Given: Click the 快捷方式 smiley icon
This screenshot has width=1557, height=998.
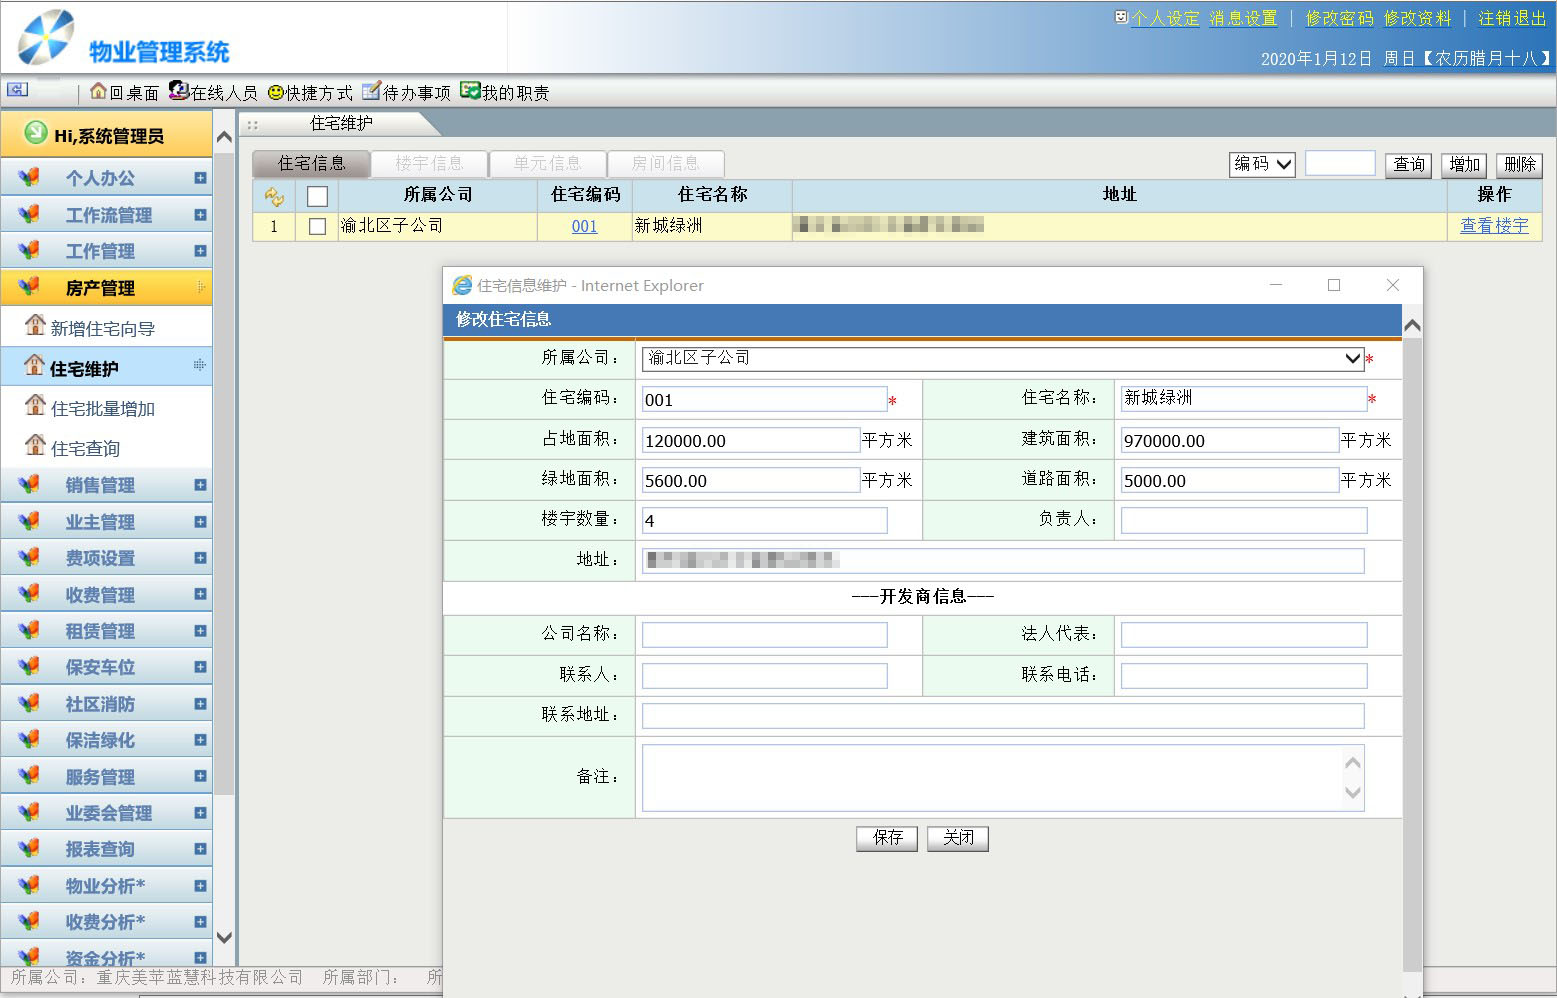Looking at the screenshot, I should pos(275,93).
